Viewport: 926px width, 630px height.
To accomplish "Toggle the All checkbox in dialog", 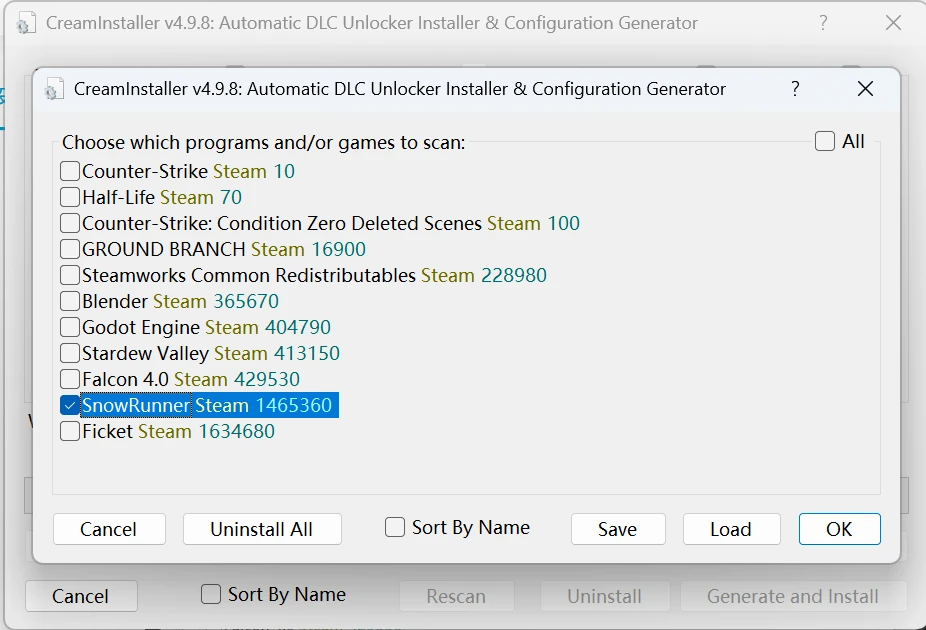I will pos(824,141).
